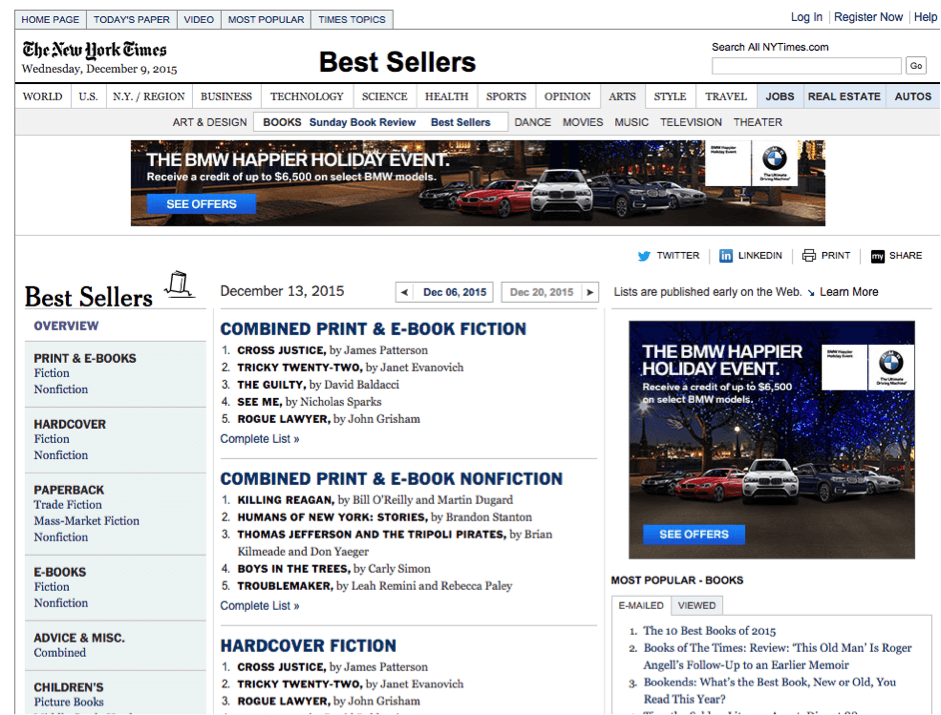Open Nonfiction under Hardcover
Image resolution: width=941 pixels, height=715 pixels.
click(x=61, y=456)
